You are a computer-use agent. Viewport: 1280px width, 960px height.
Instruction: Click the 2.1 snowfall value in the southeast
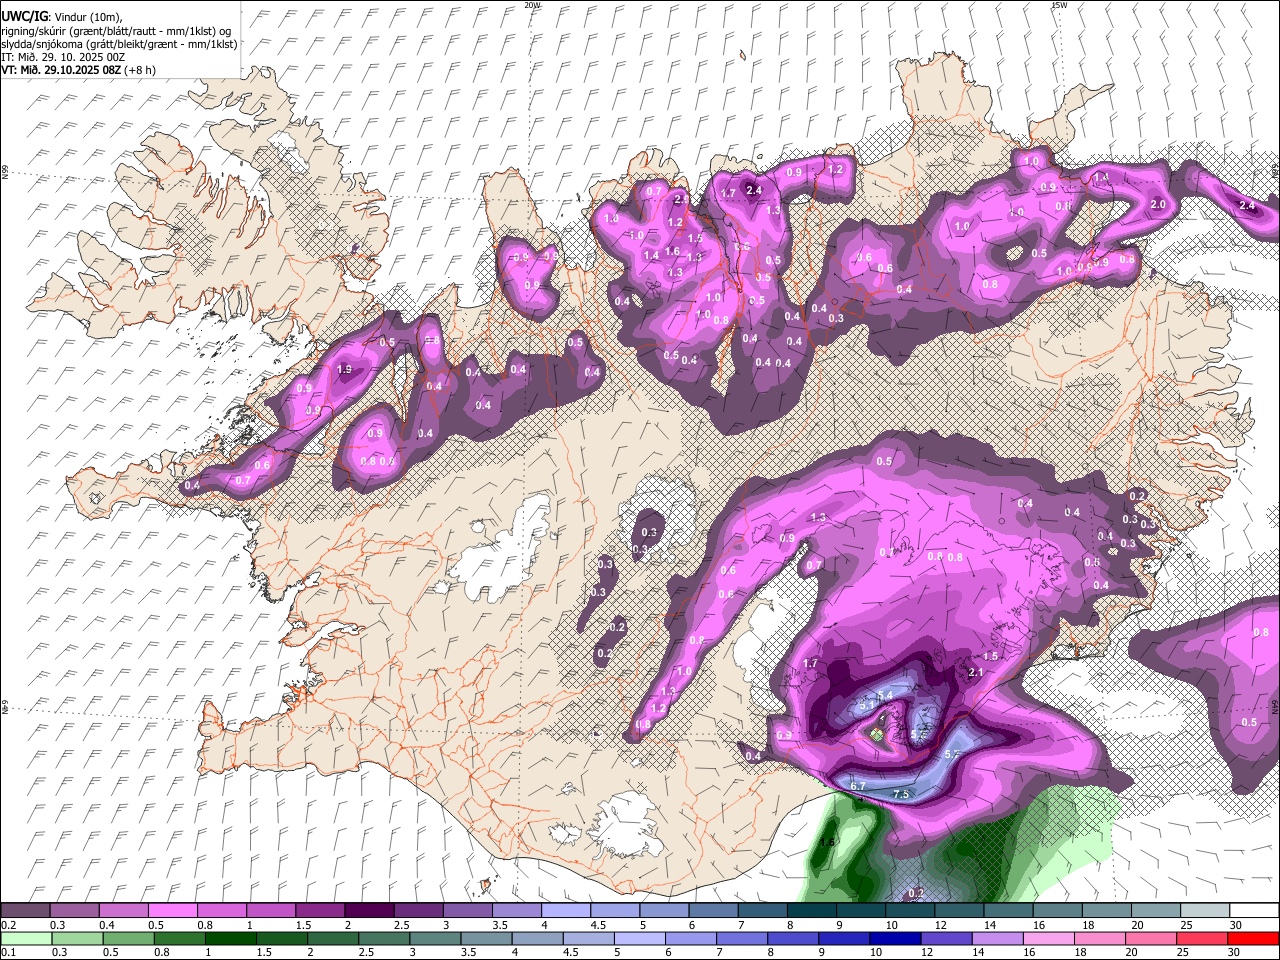pyautogui.click(x=977, y=672)
